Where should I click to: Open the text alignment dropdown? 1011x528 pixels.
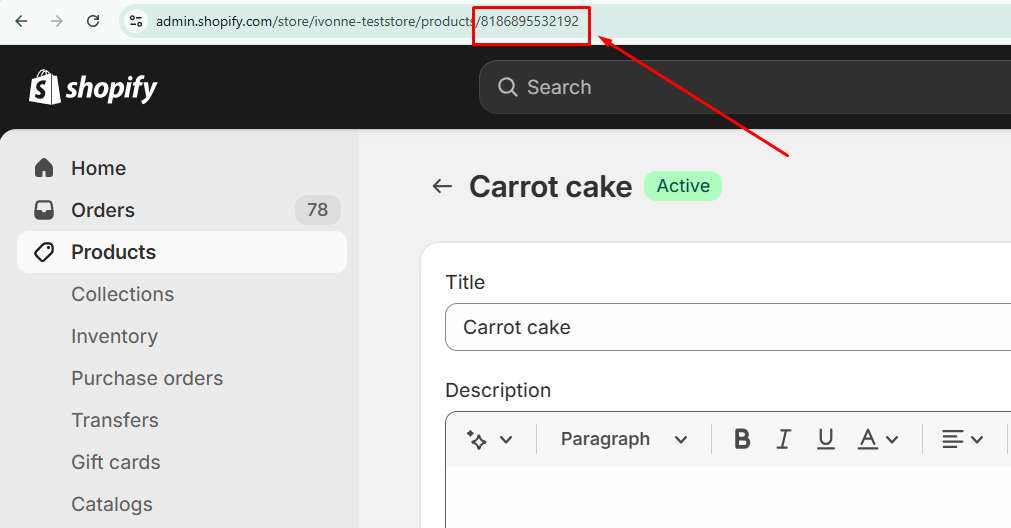pos(962,439)
